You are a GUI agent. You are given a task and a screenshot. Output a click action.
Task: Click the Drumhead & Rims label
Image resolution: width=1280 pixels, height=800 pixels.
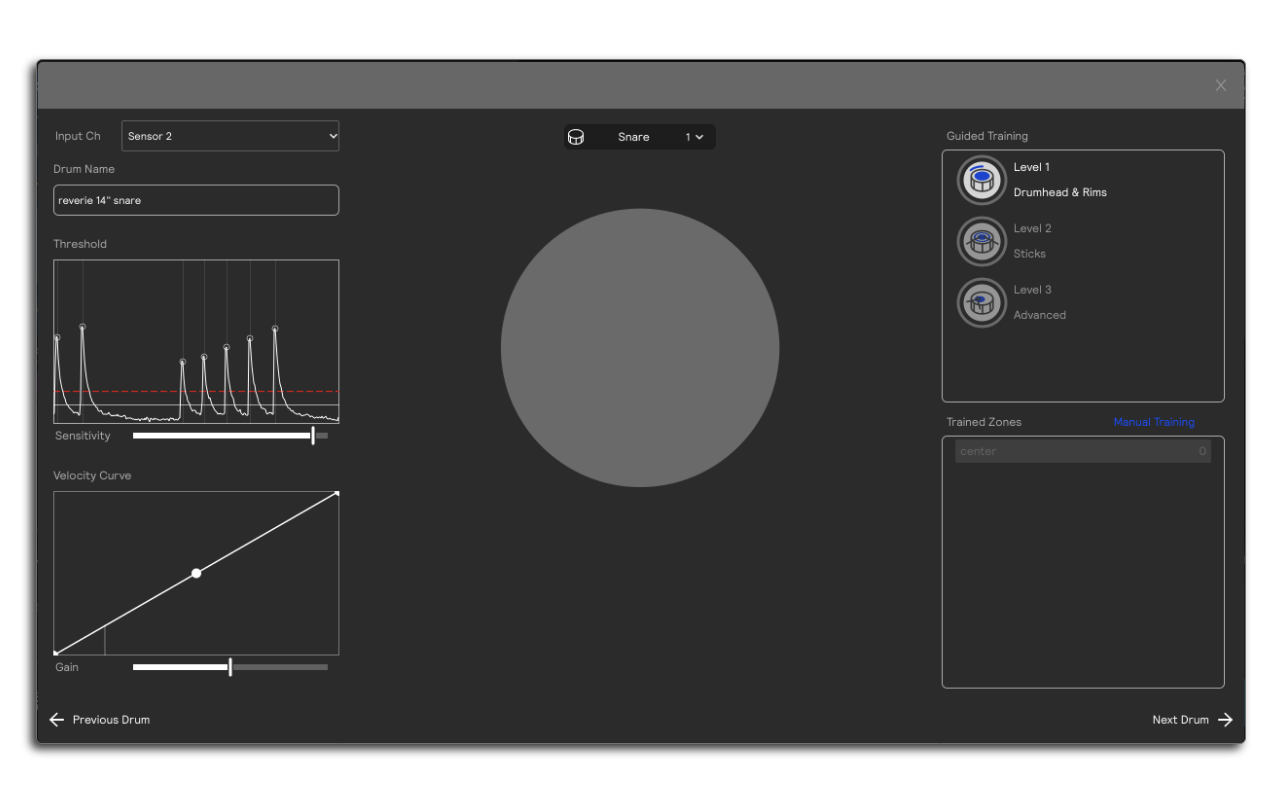1060,192
